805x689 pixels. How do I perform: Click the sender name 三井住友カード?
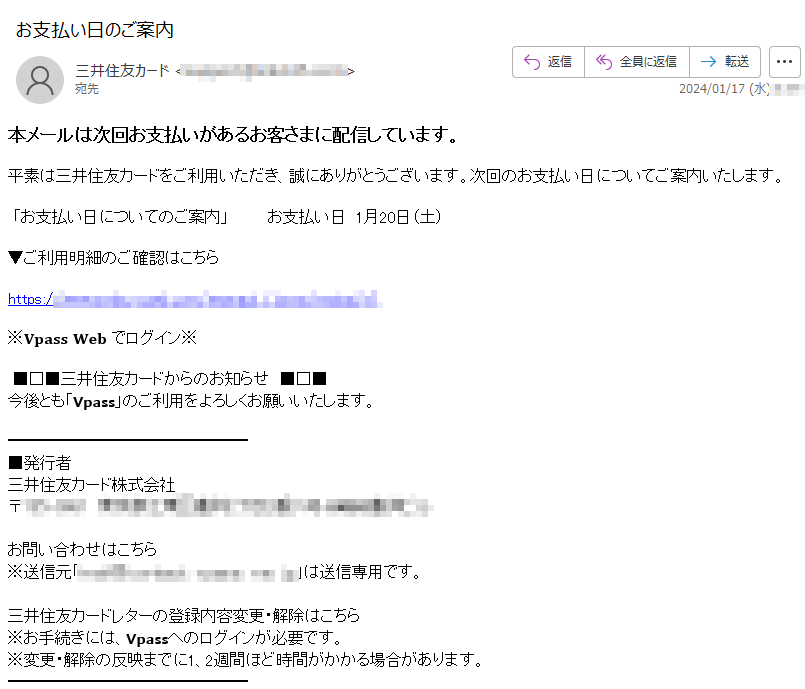pyautogui.click(x=122, y=70)
